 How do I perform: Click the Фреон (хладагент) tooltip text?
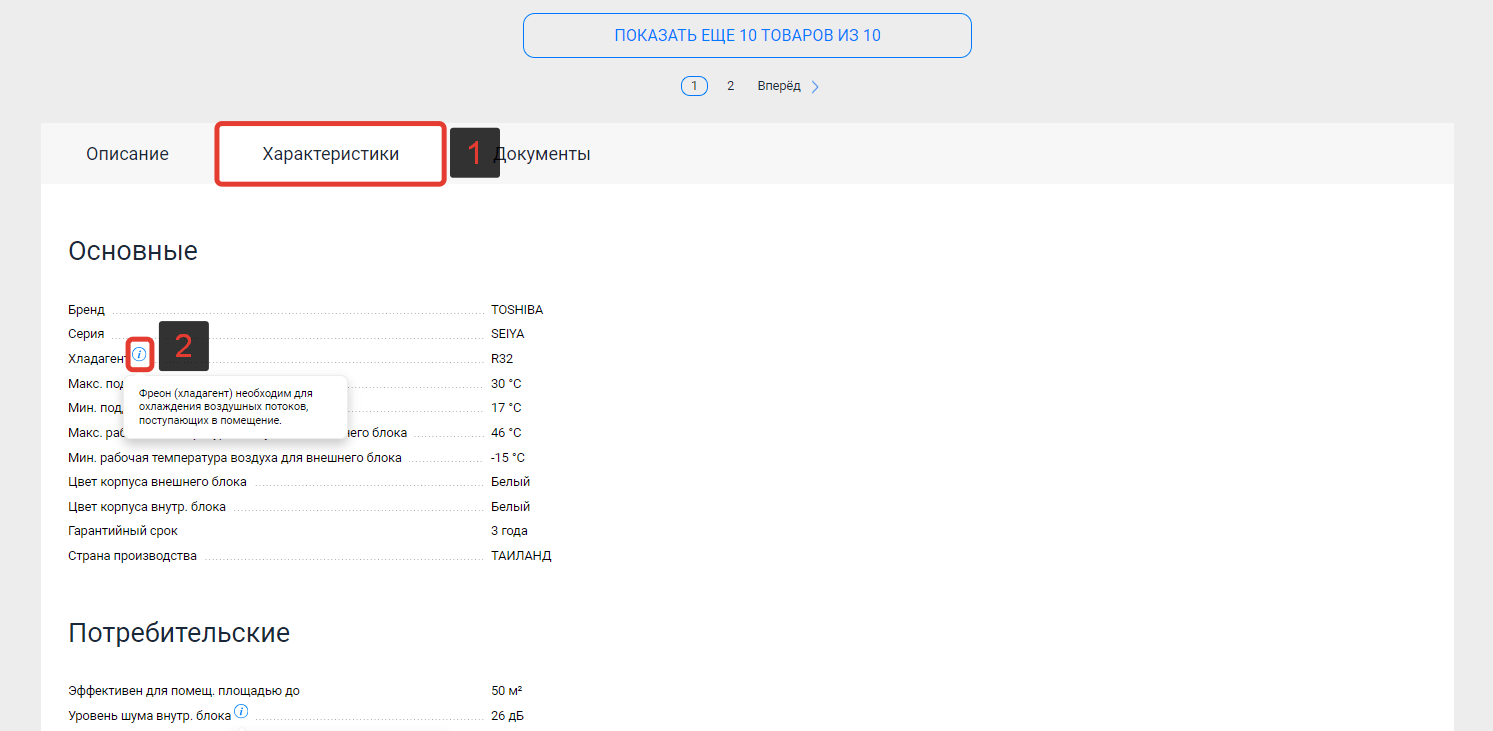pyautogui.click(x=226, y=407)
